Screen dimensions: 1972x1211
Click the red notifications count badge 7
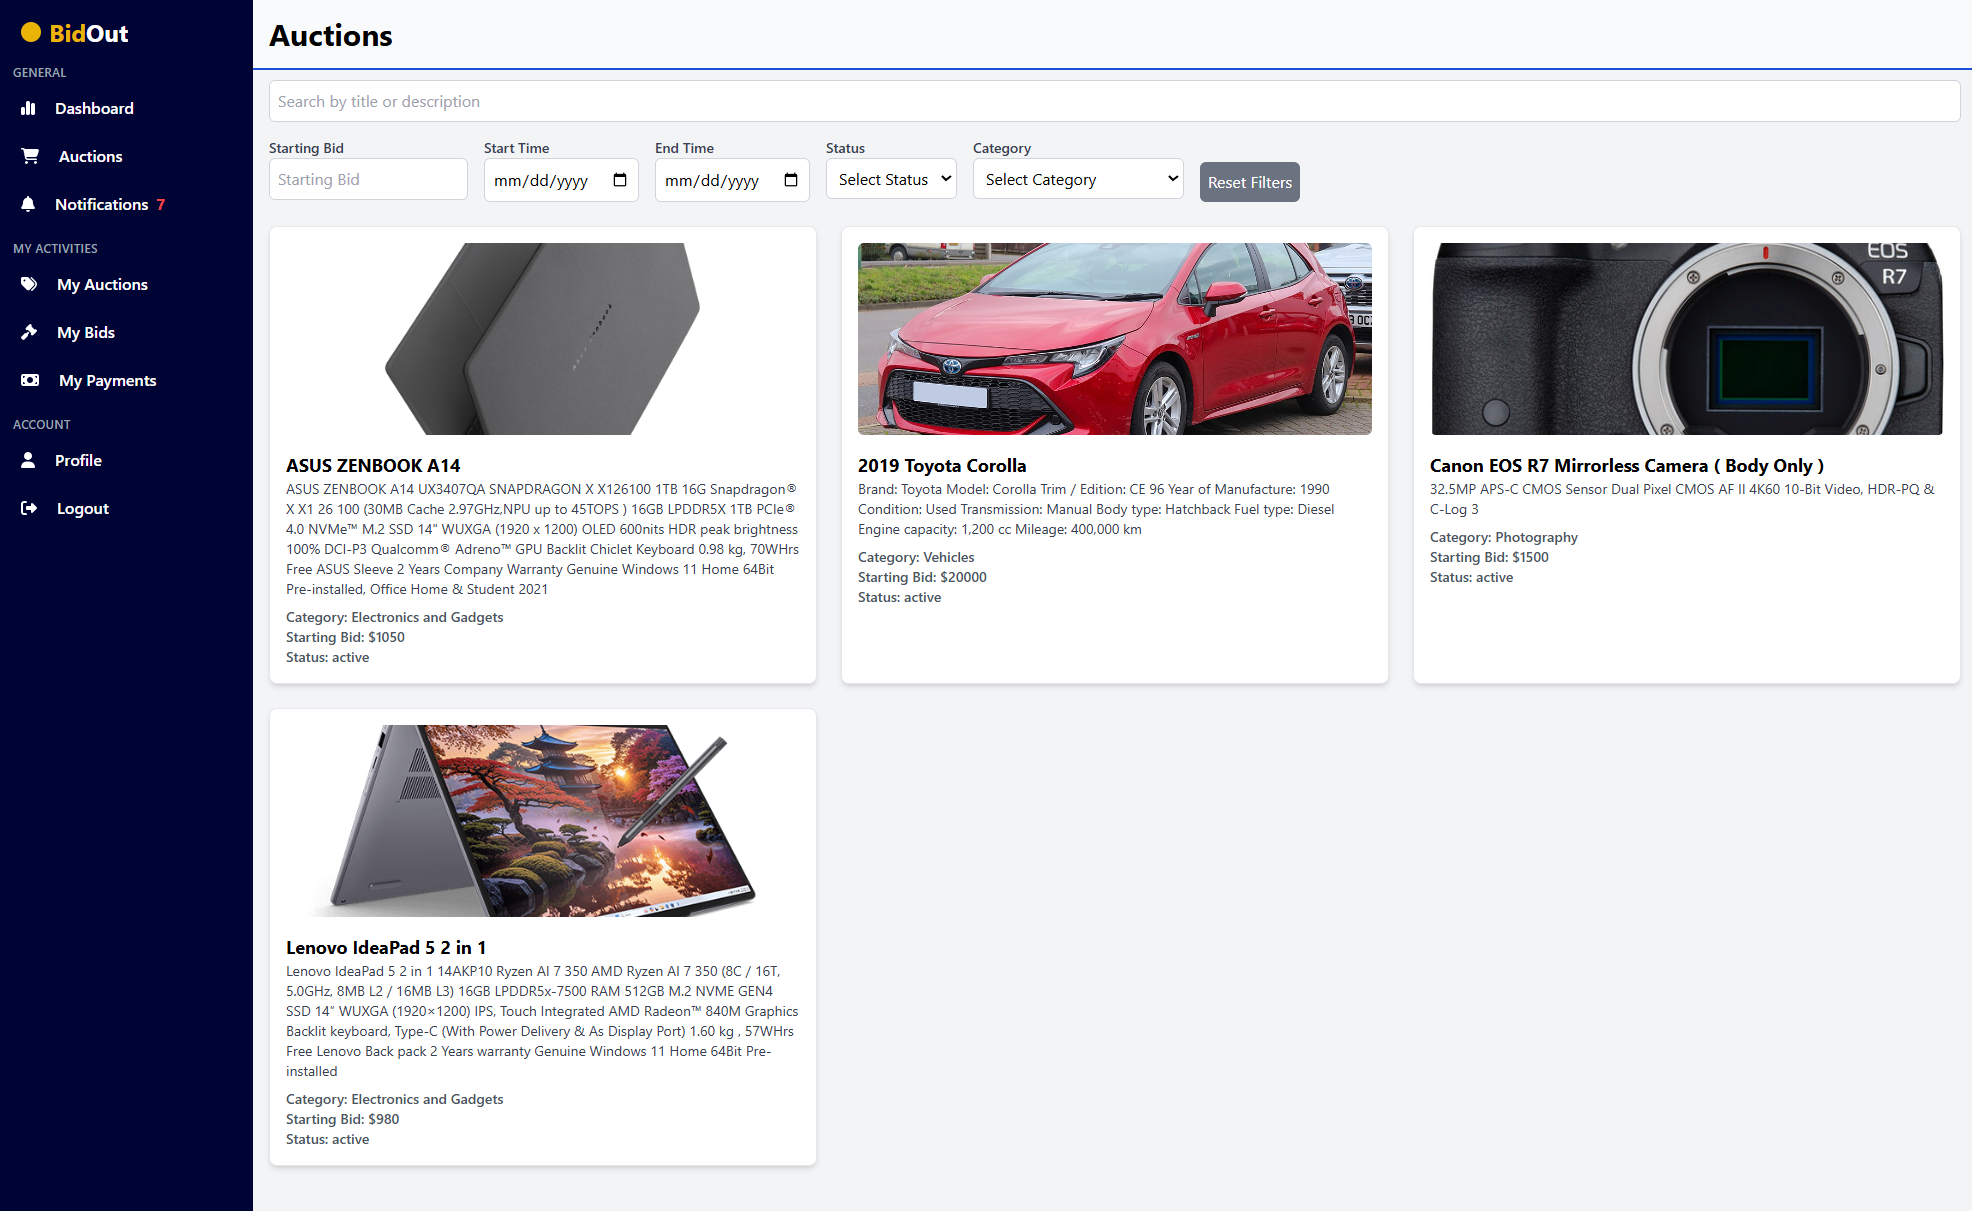click(x=161, y=204)
